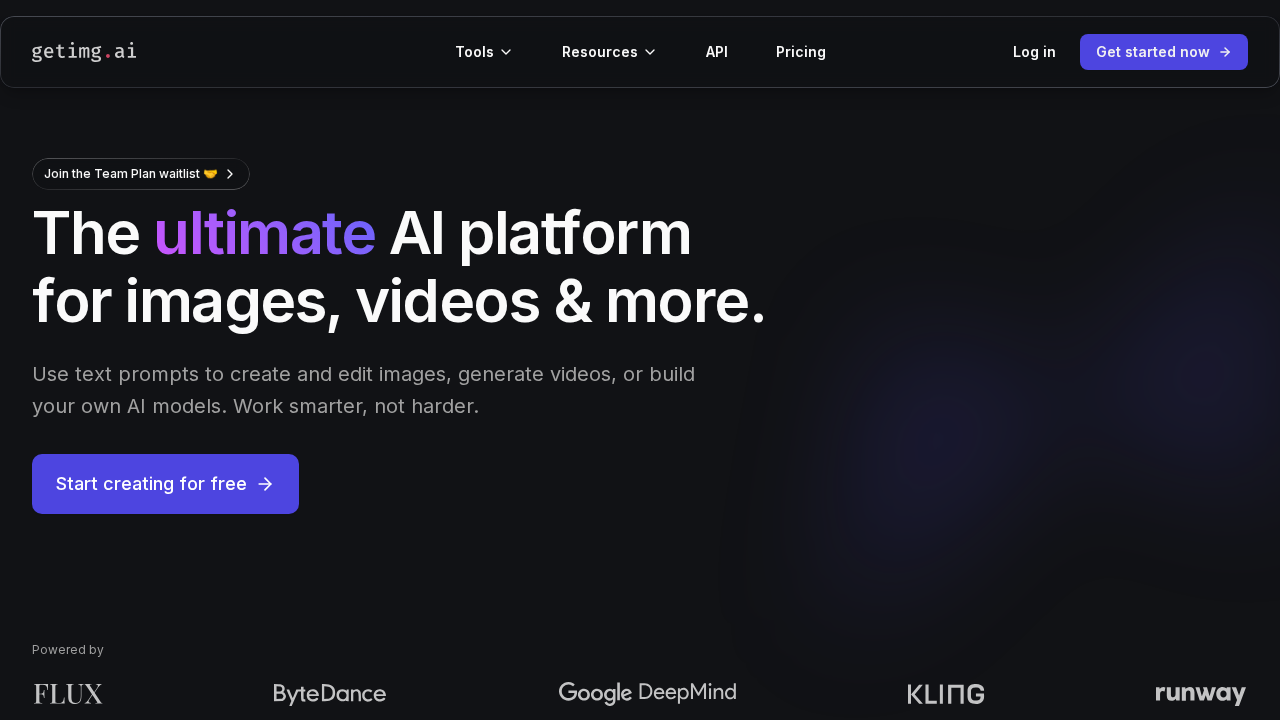This screenshot has height=720, width=1280.
Task: Click the FLUX partner logo
Action: (67, 693)
